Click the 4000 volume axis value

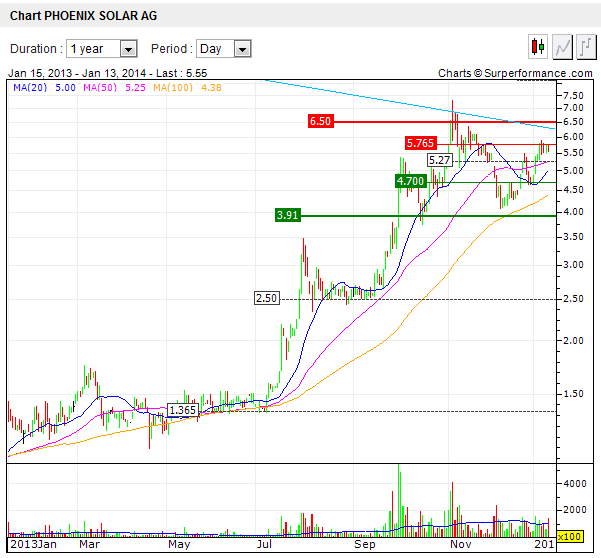[575, 484]
